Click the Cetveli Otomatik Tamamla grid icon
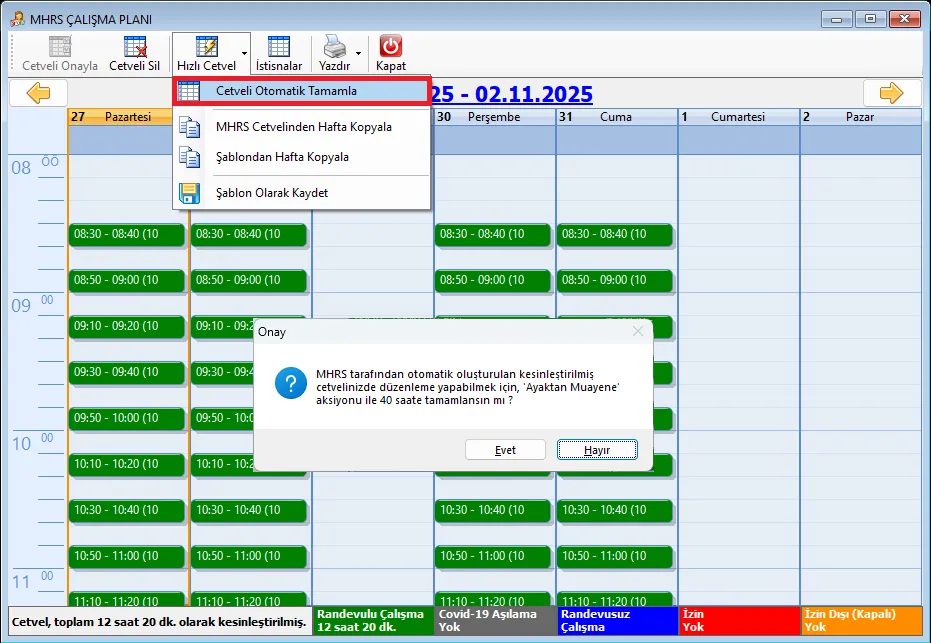This screenshot has width=931, height=643. pos(189,91)
